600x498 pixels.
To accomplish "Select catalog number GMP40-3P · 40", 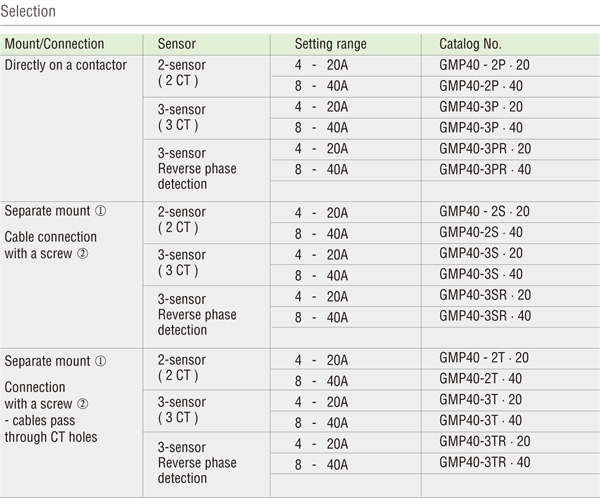I will tap(485, 127).
